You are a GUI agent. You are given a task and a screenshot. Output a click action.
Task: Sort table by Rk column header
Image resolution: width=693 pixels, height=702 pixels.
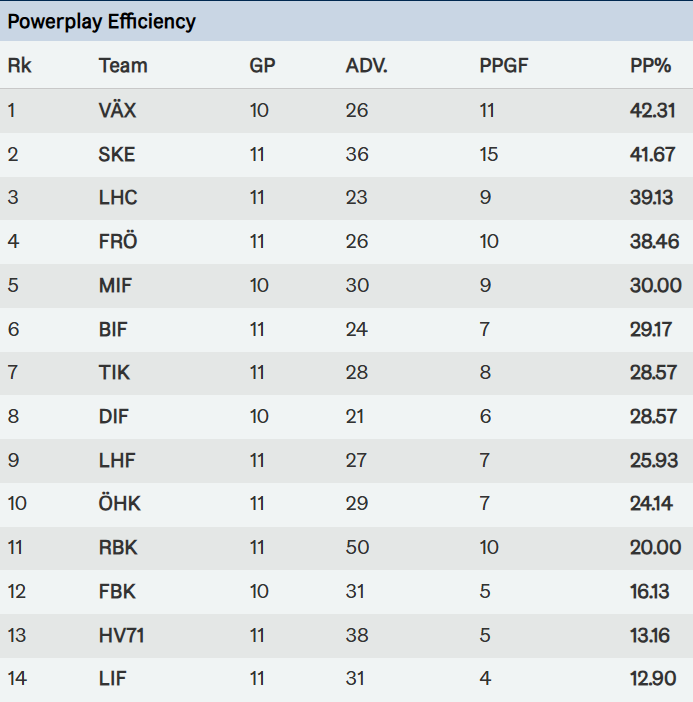click(19, 66)
